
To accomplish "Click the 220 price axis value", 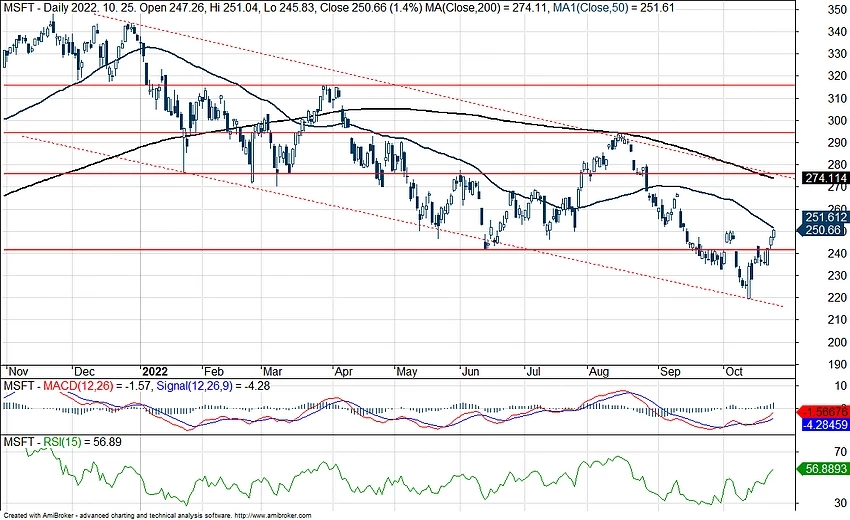I will coord(837,298).
